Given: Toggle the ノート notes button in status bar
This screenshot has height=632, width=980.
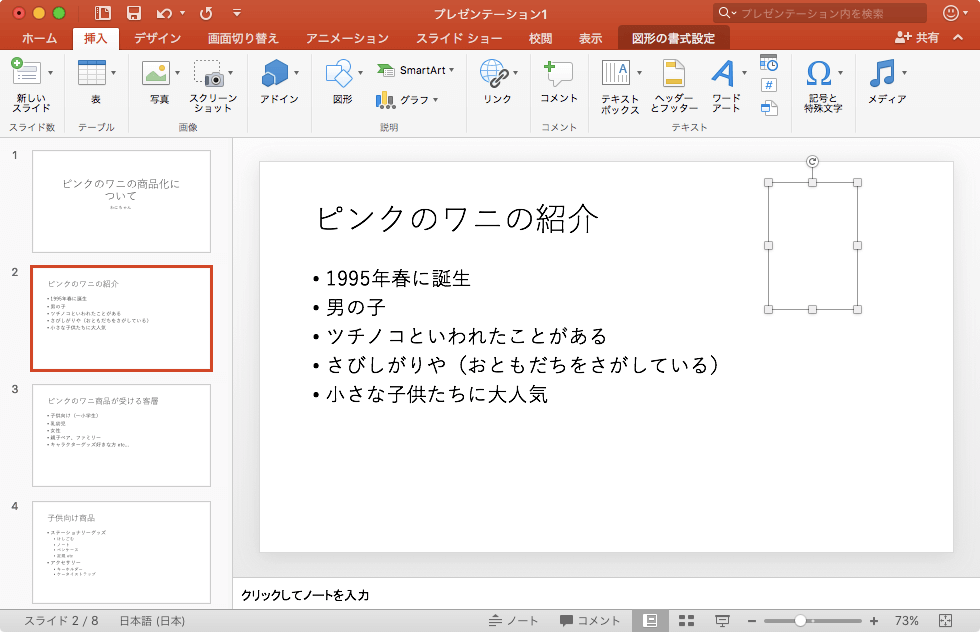Looking at the screenshot, I should tap(513, 621).
